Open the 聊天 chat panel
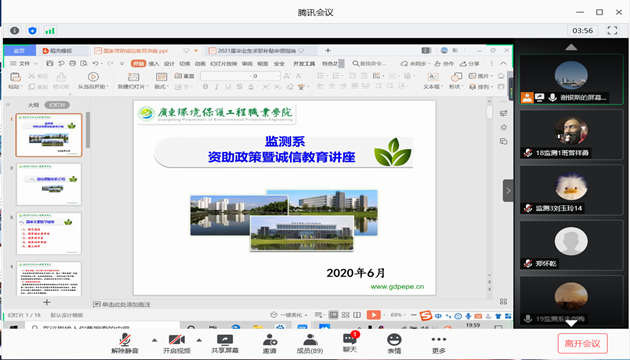Screen dimensions: 630x360 pyautogui.click(x=350, y=343)
